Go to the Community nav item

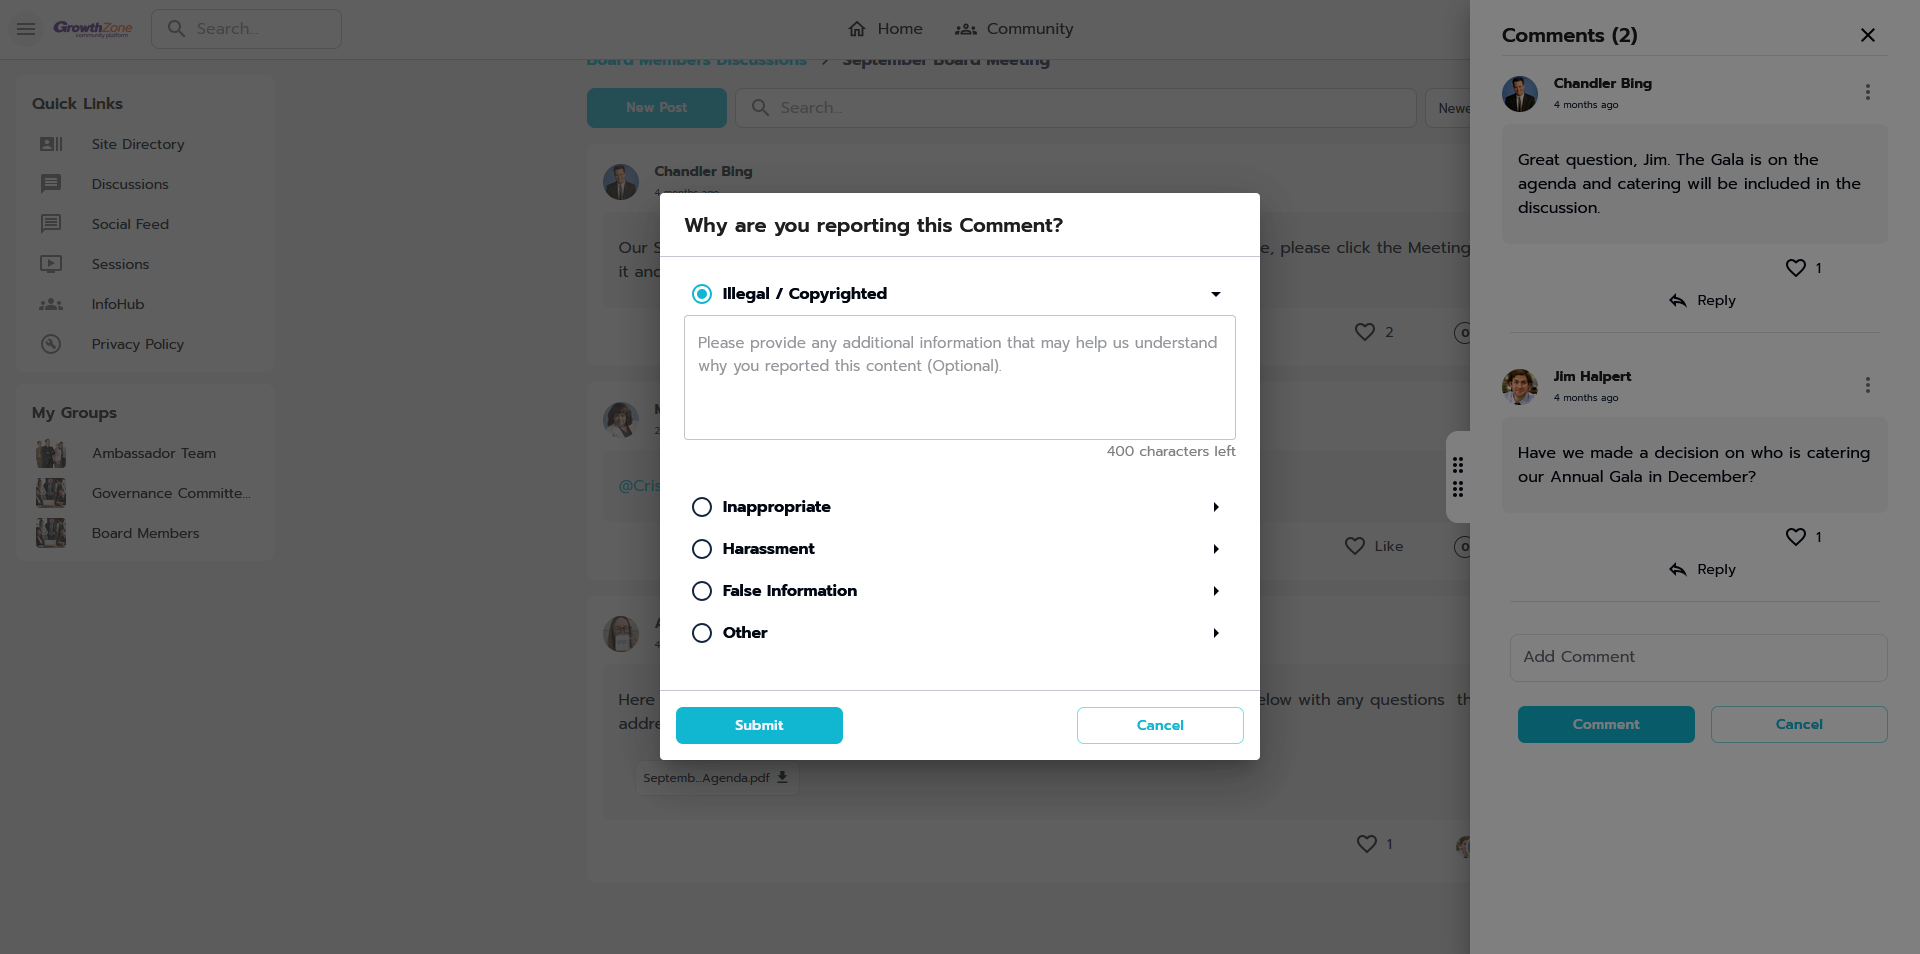pos(1014,29)
